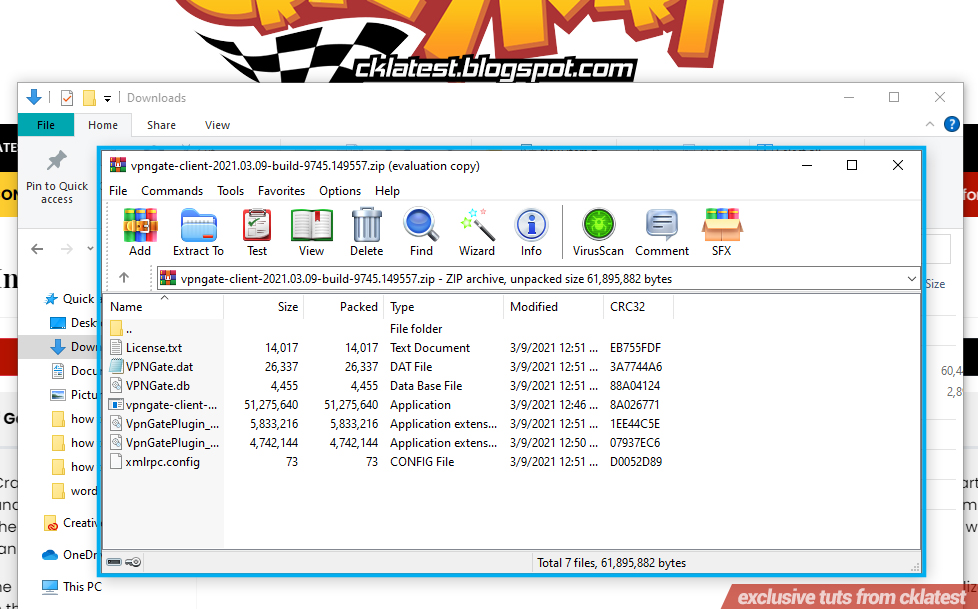Image resolution: width=978 pixels, height=609 pixels.
Task: Sort by the Packed column header
Action: coord(344,306)
